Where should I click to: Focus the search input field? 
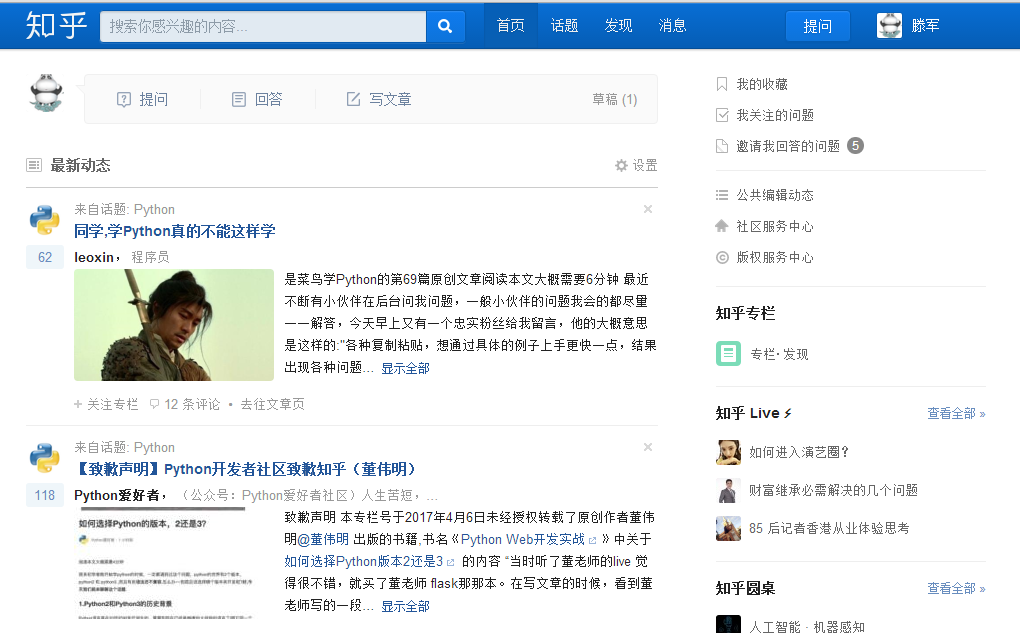click(x=263, y=26)
